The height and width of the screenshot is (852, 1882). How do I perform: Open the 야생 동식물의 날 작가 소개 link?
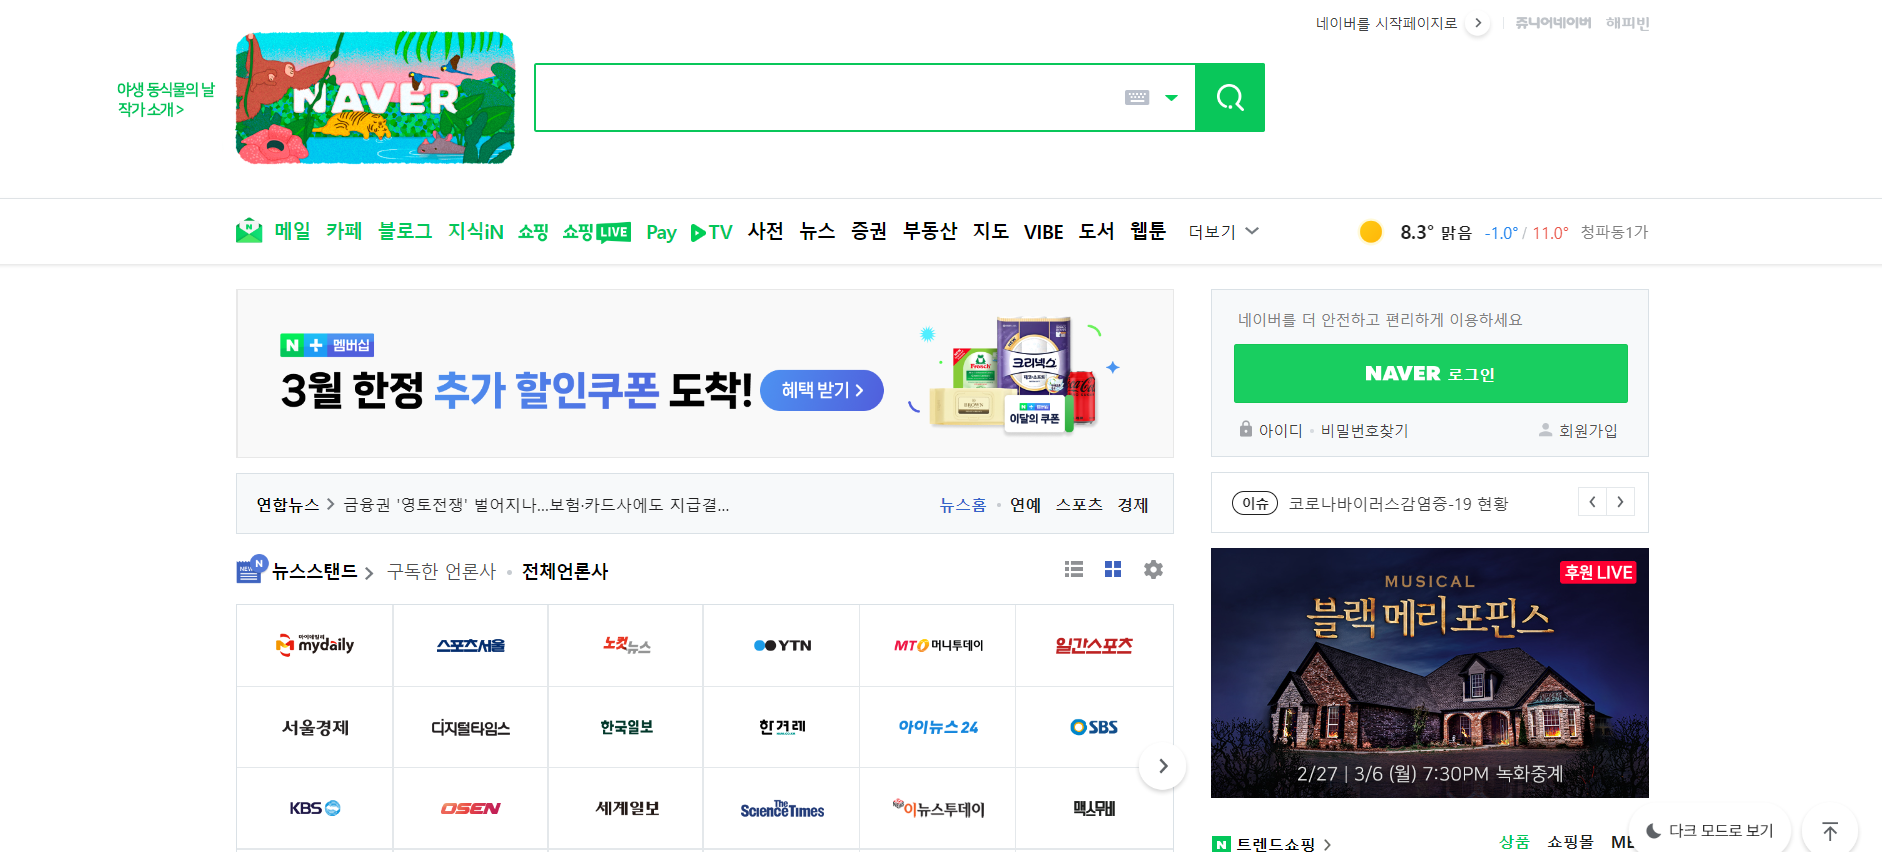(165, 99)
